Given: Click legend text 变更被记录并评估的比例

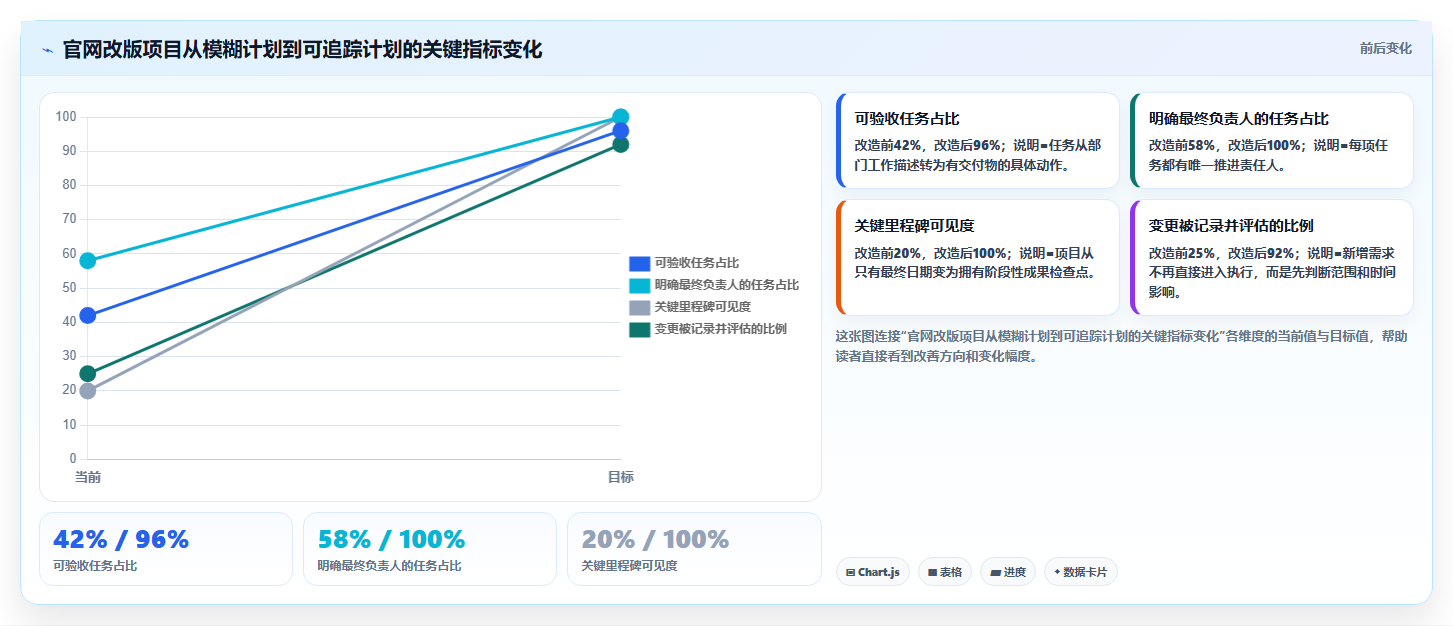Looking at the screenshot, I should pyautogui.click(x=721, y=329).
